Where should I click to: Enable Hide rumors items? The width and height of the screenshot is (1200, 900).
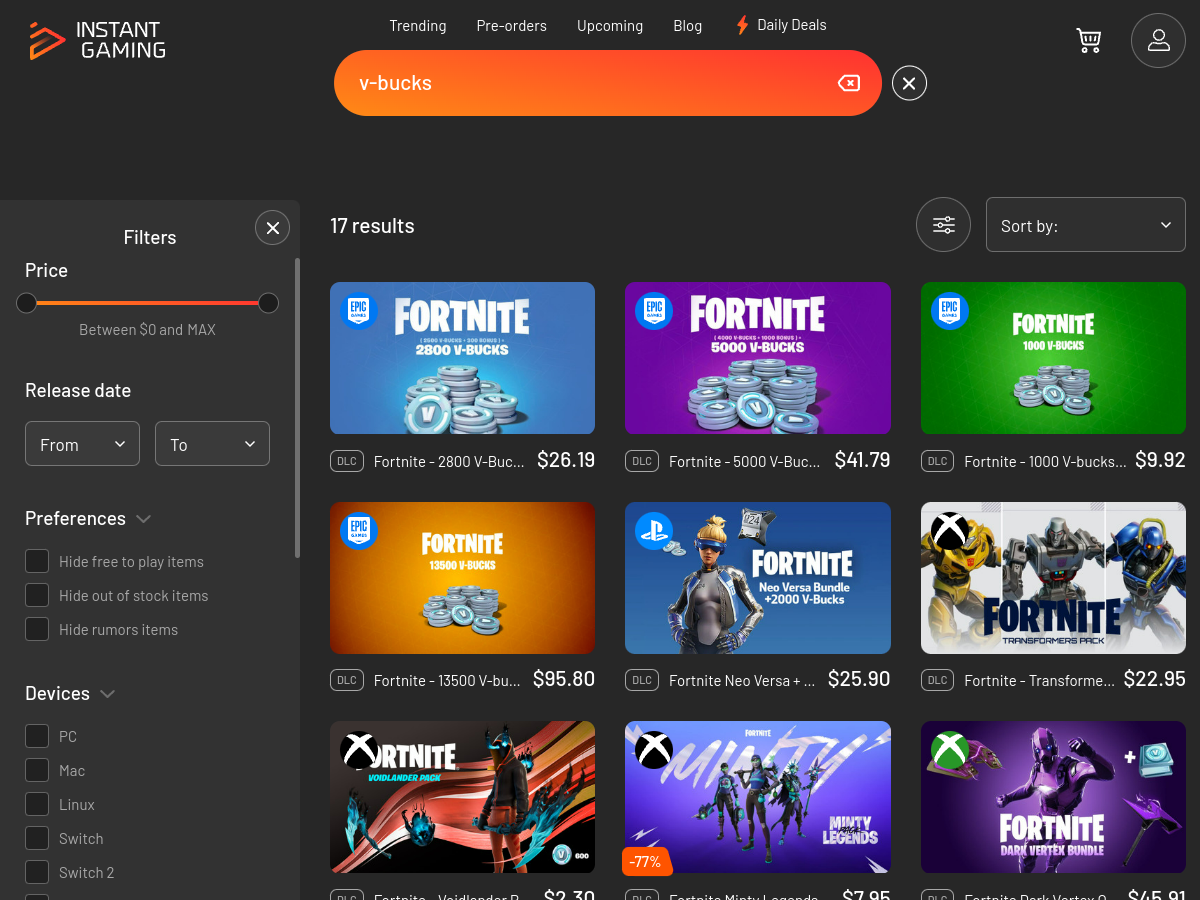point(37,630)
